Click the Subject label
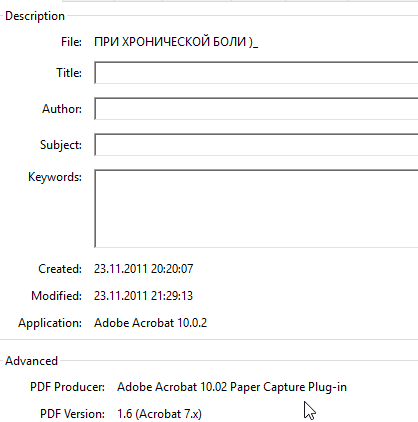Screen dimensions: 418x422 tap(61, 145)
